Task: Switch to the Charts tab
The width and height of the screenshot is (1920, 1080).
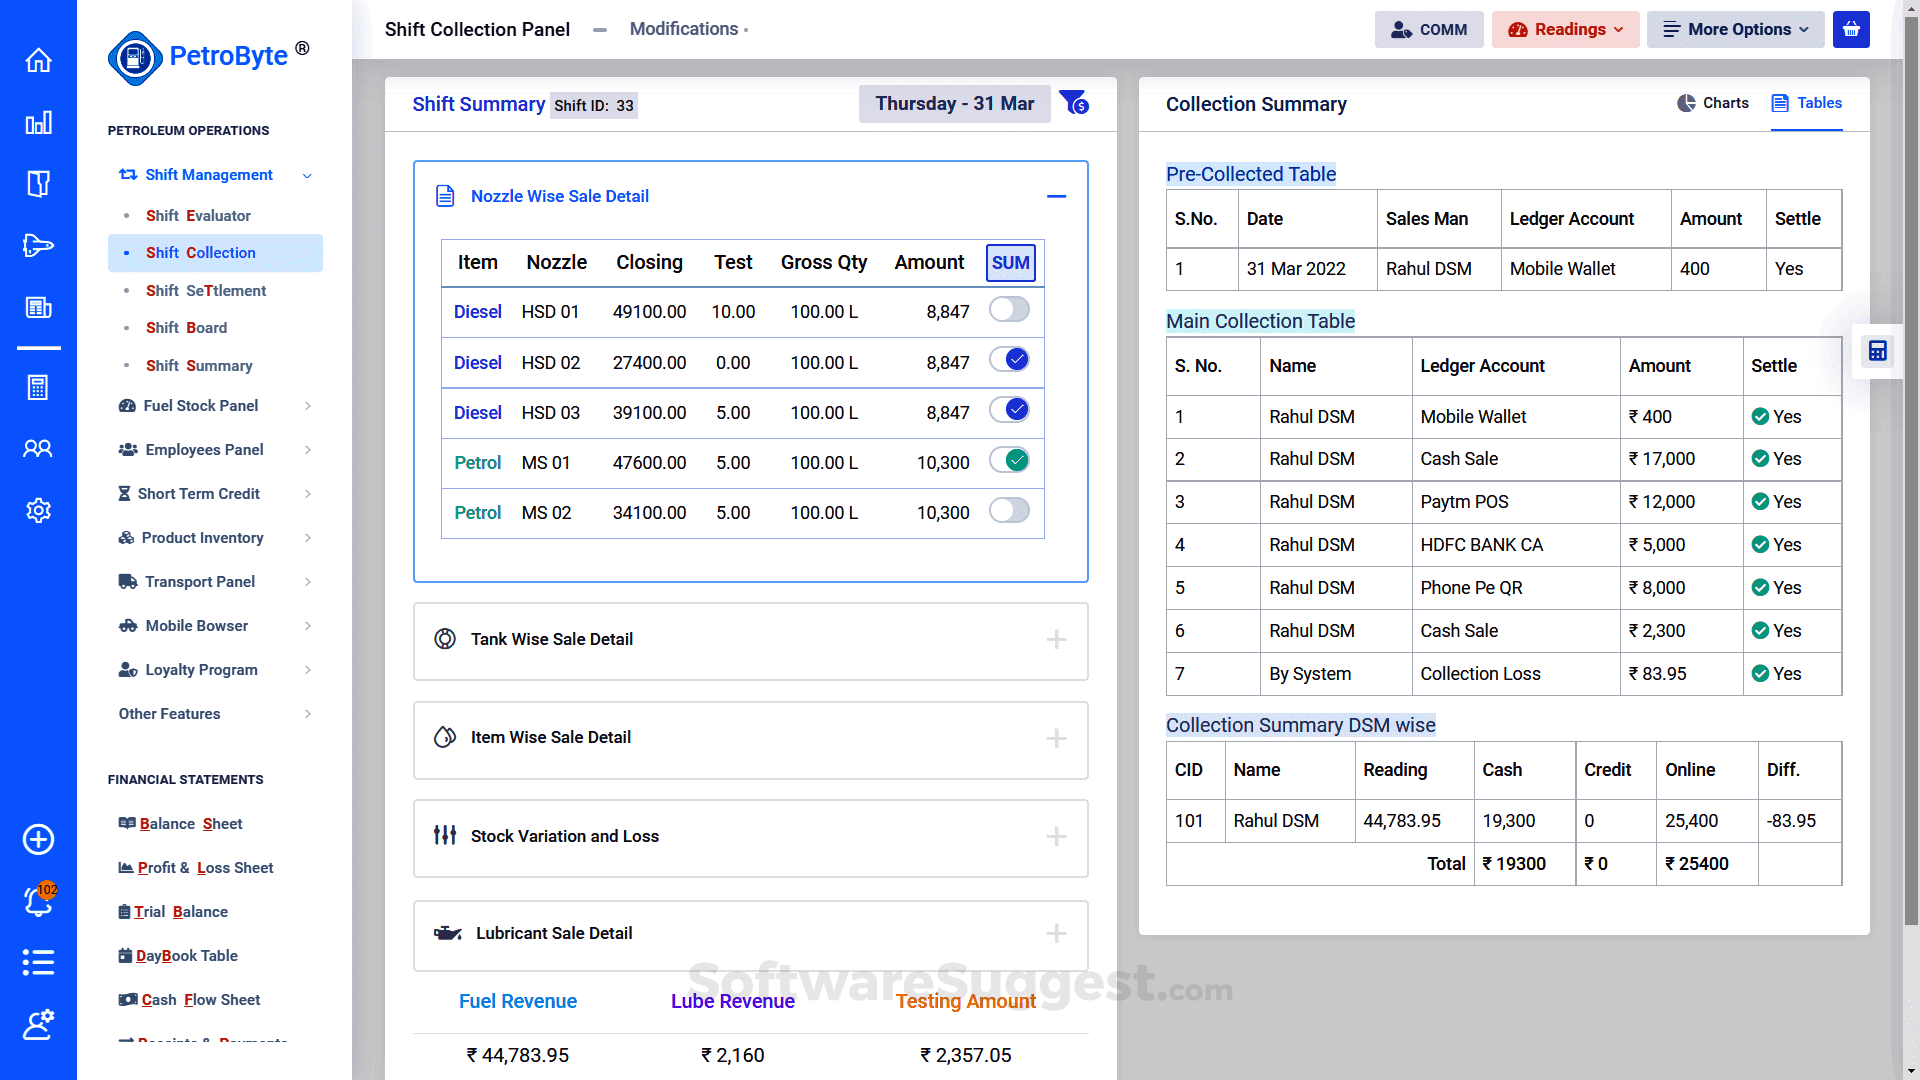Action: [x=1712, y=103]
